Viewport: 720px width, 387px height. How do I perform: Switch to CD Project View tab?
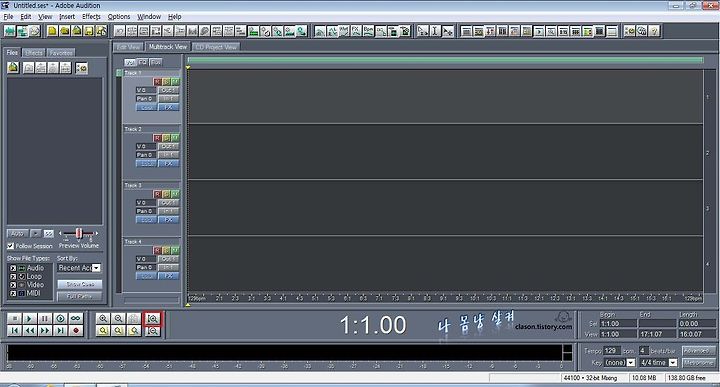[216, 47]
